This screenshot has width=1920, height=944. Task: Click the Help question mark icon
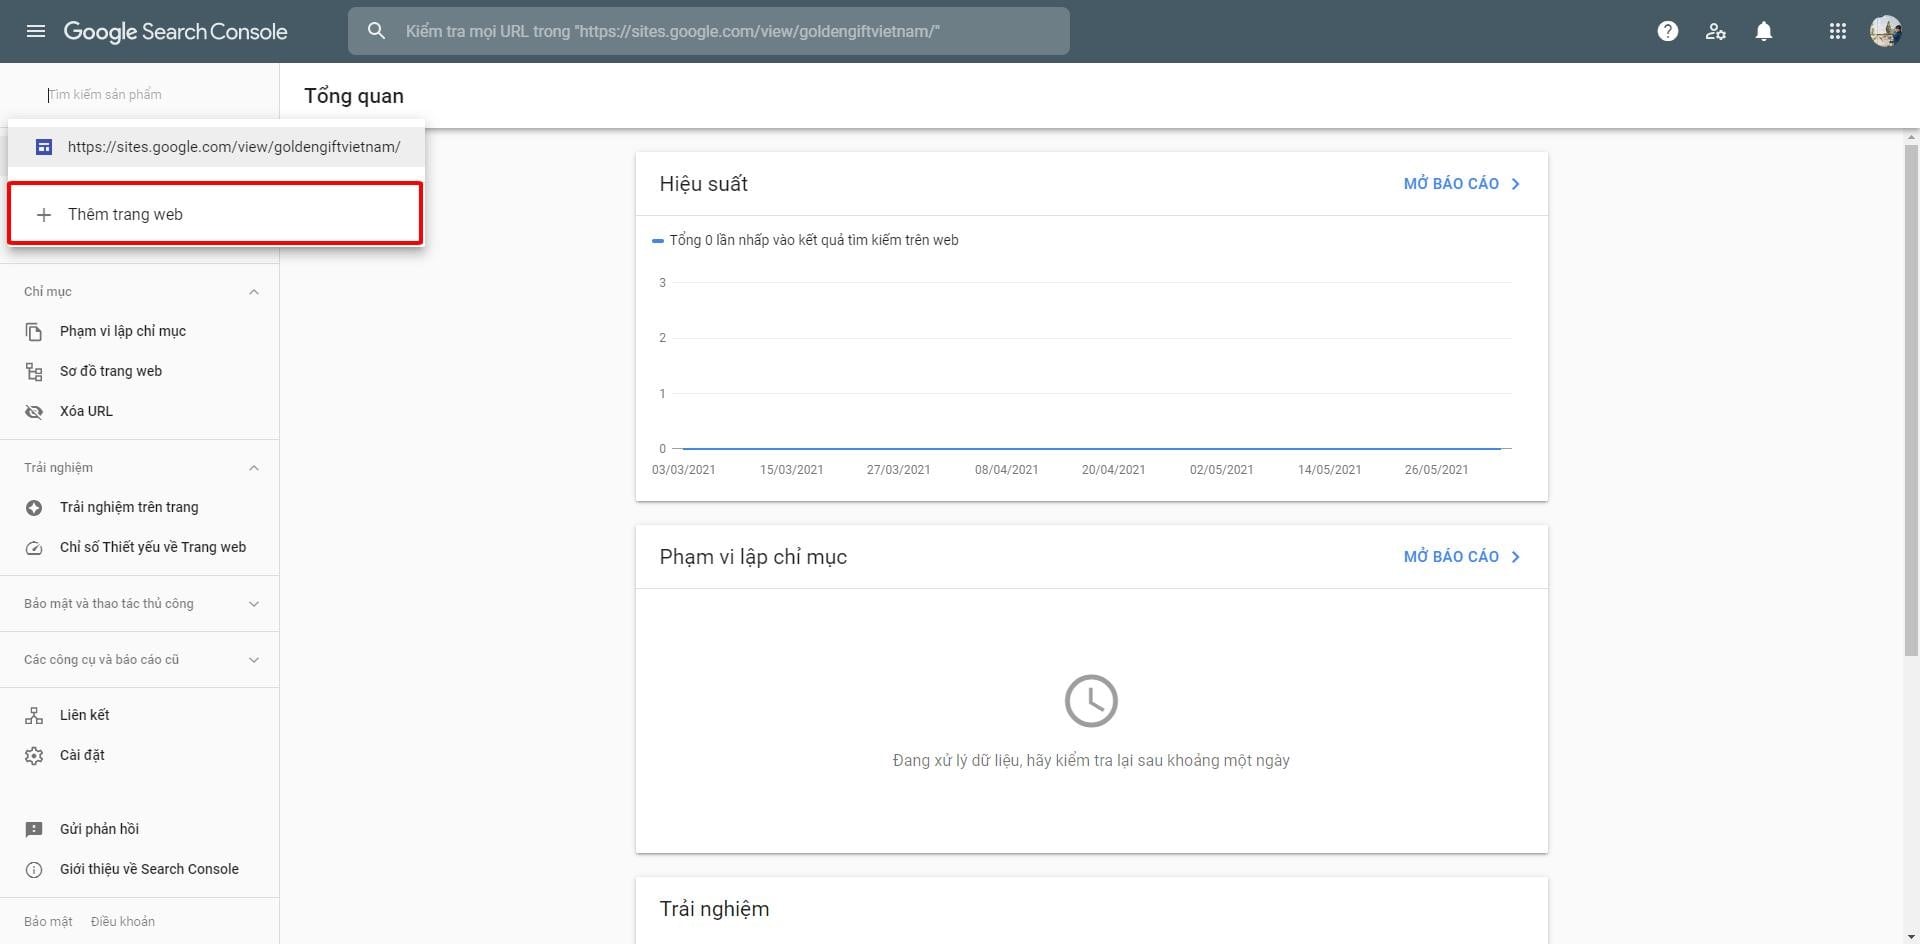coord(1667,31)
